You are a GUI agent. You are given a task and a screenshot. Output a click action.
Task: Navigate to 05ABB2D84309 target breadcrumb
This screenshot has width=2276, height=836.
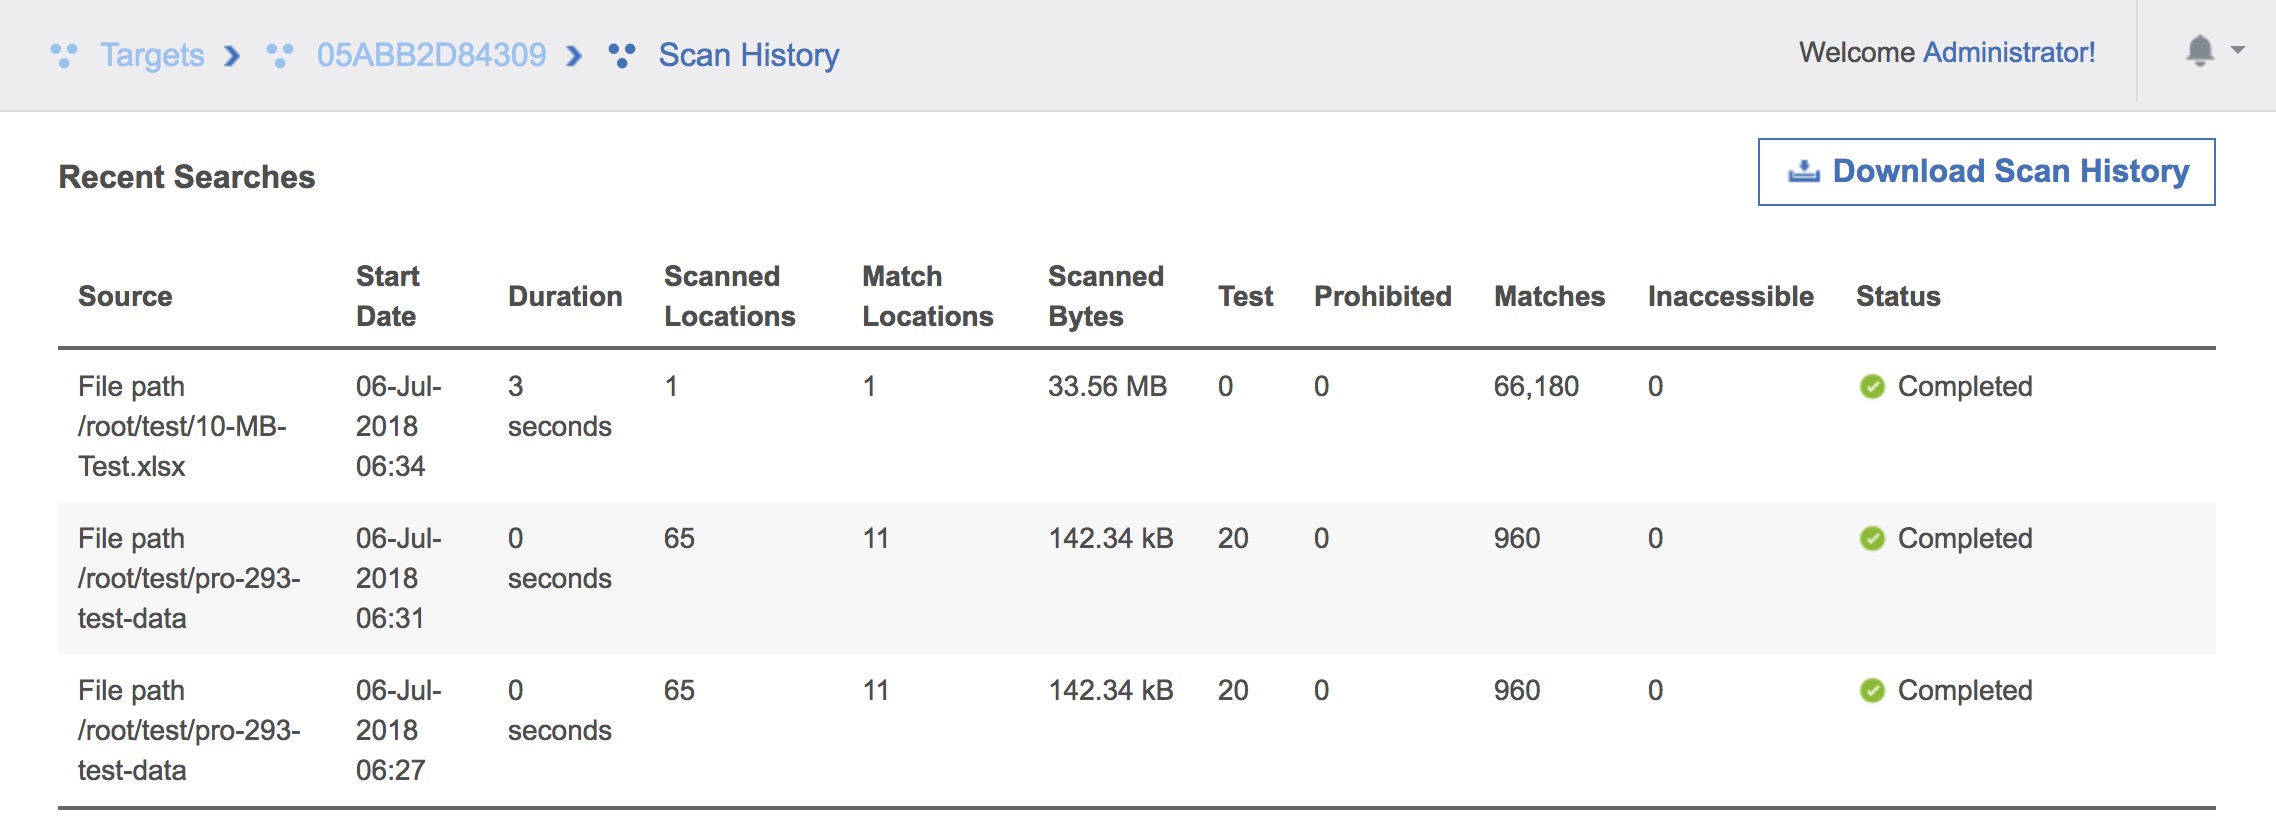pyautogui.click(x=431, y=55)
